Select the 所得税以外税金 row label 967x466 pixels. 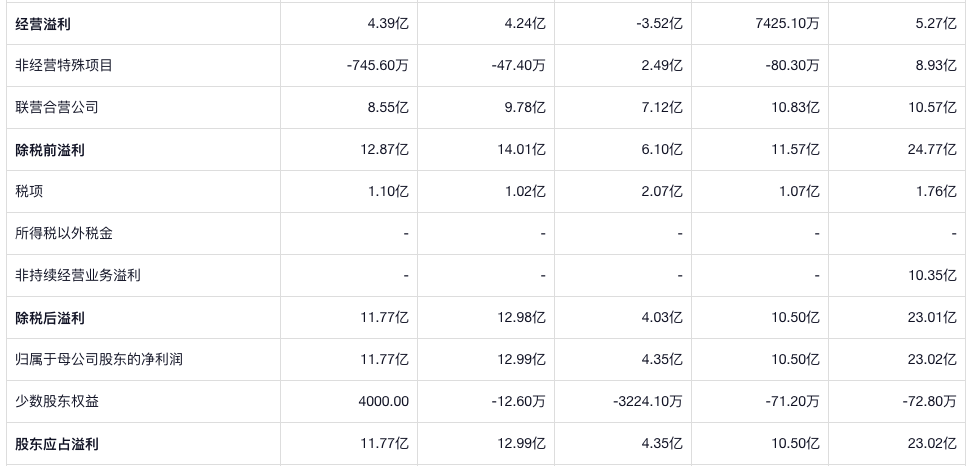coord(64,234)
